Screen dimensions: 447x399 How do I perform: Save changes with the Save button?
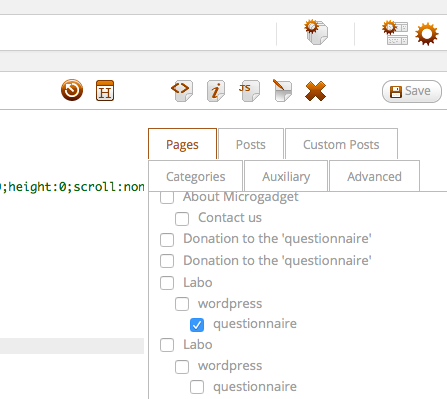pos(412,91)
